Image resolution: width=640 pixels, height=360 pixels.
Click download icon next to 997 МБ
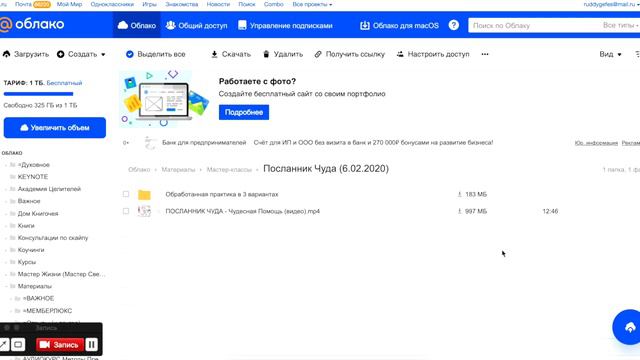click(460, 211)
